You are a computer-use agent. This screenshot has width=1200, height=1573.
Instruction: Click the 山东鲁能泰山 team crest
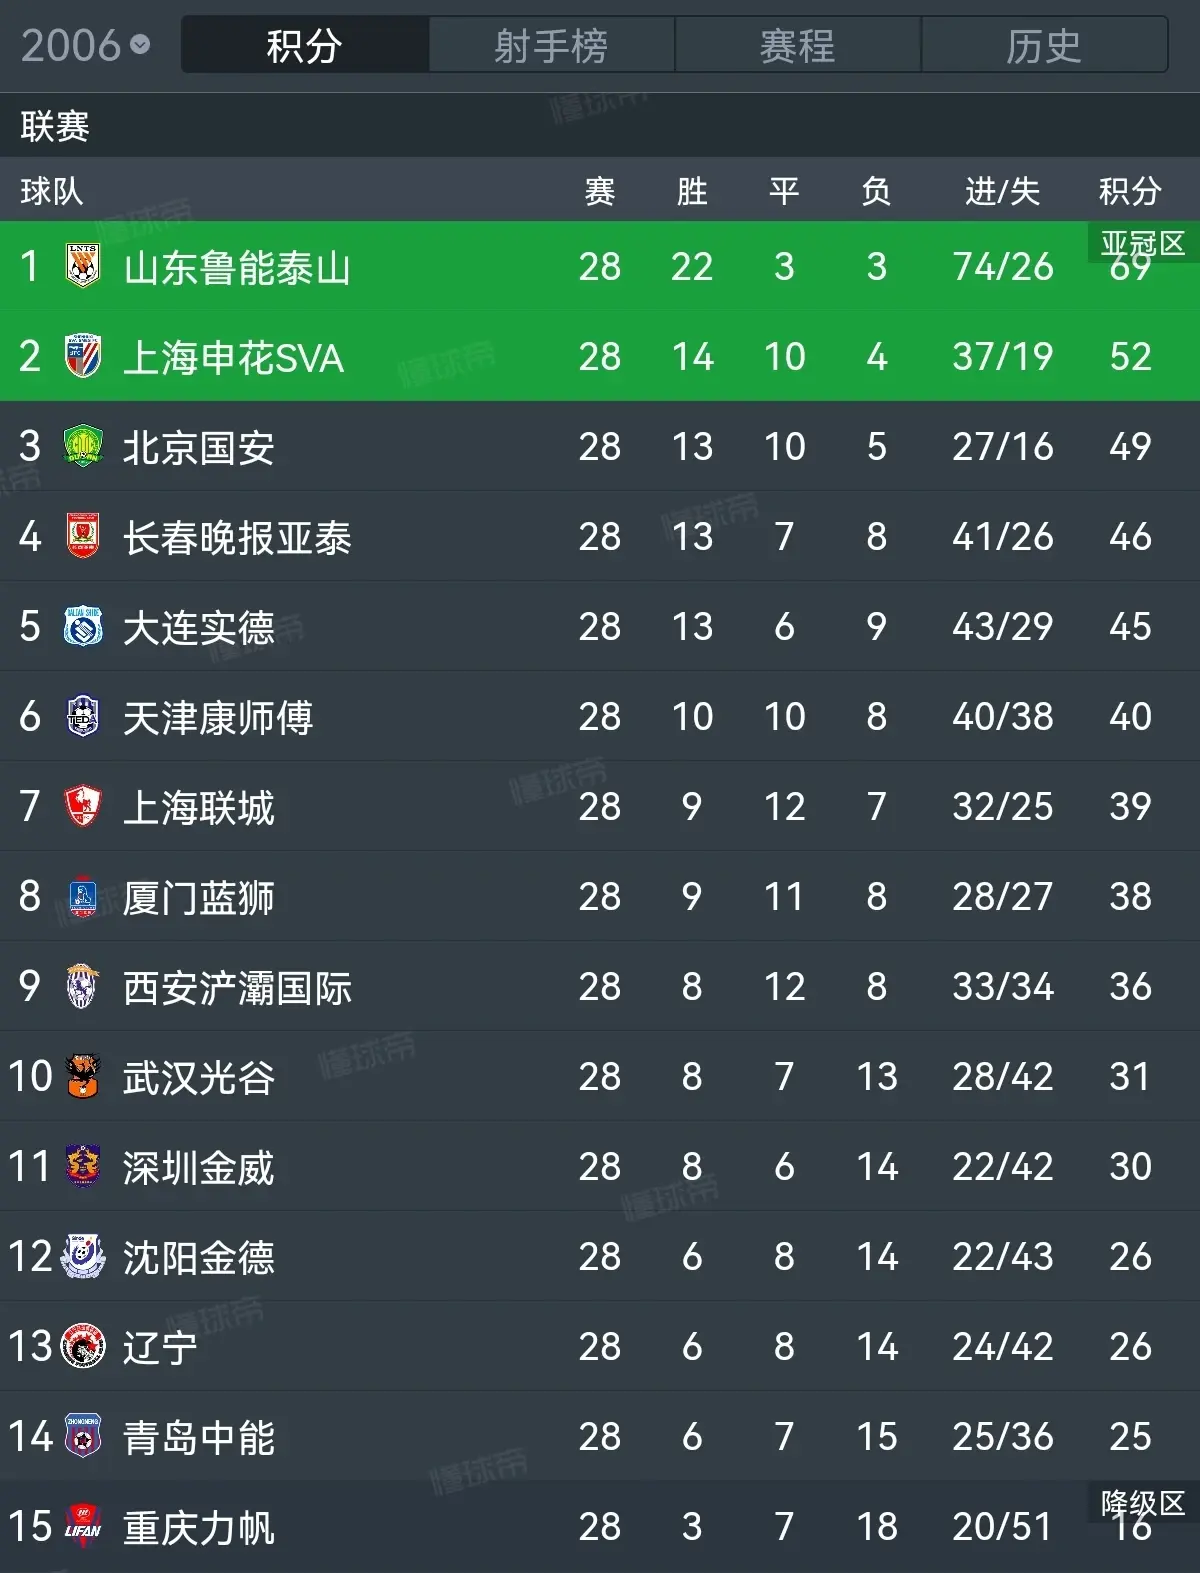click(x=83, y=266)
